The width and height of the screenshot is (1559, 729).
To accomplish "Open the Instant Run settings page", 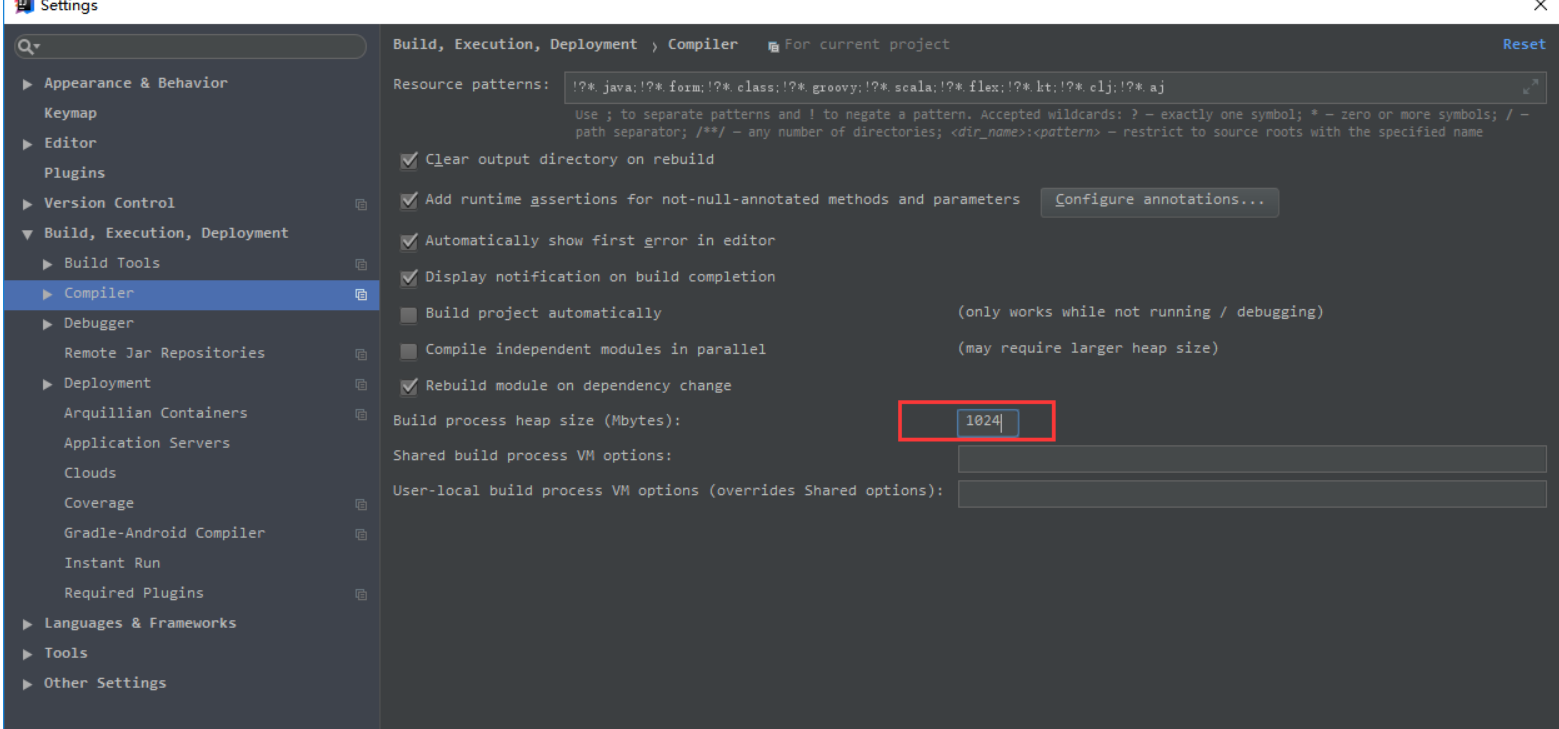I will pos(112,563).
